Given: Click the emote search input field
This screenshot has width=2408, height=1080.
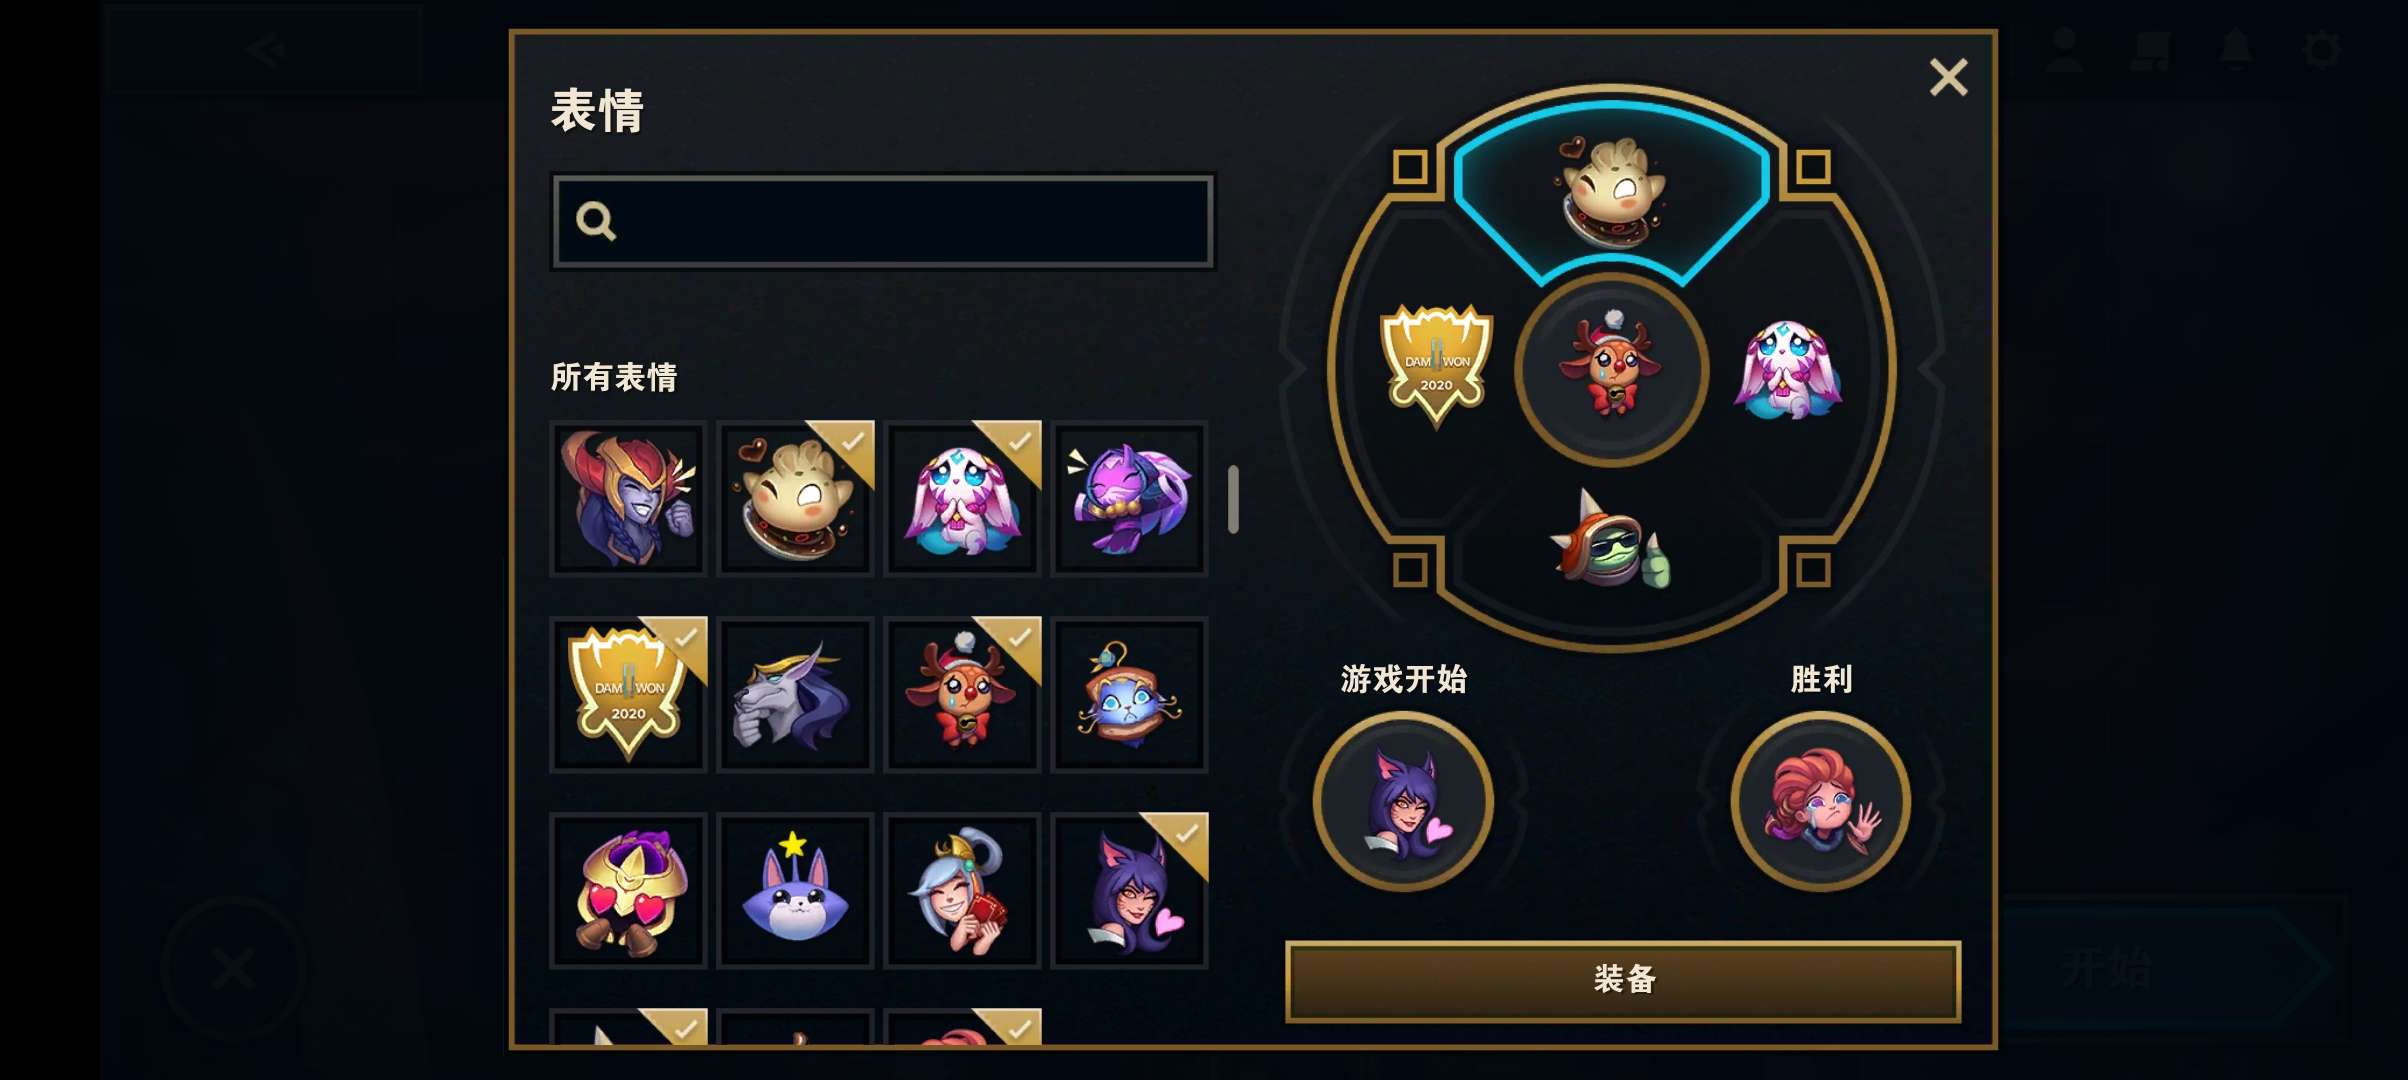Looking at the screenshot, I should tap(882, 221).
